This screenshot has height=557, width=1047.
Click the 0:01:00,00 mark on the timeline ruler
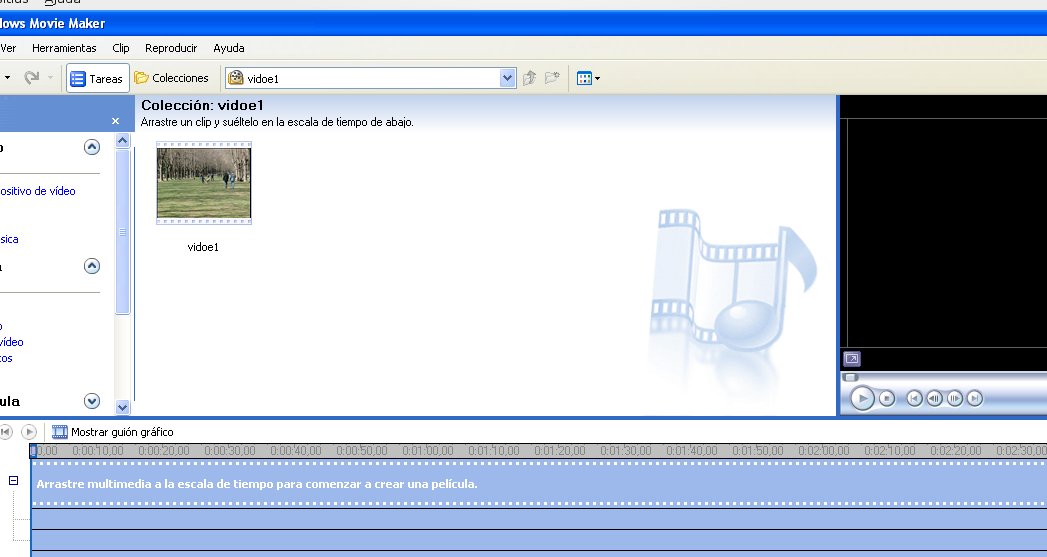coord(428,451)
